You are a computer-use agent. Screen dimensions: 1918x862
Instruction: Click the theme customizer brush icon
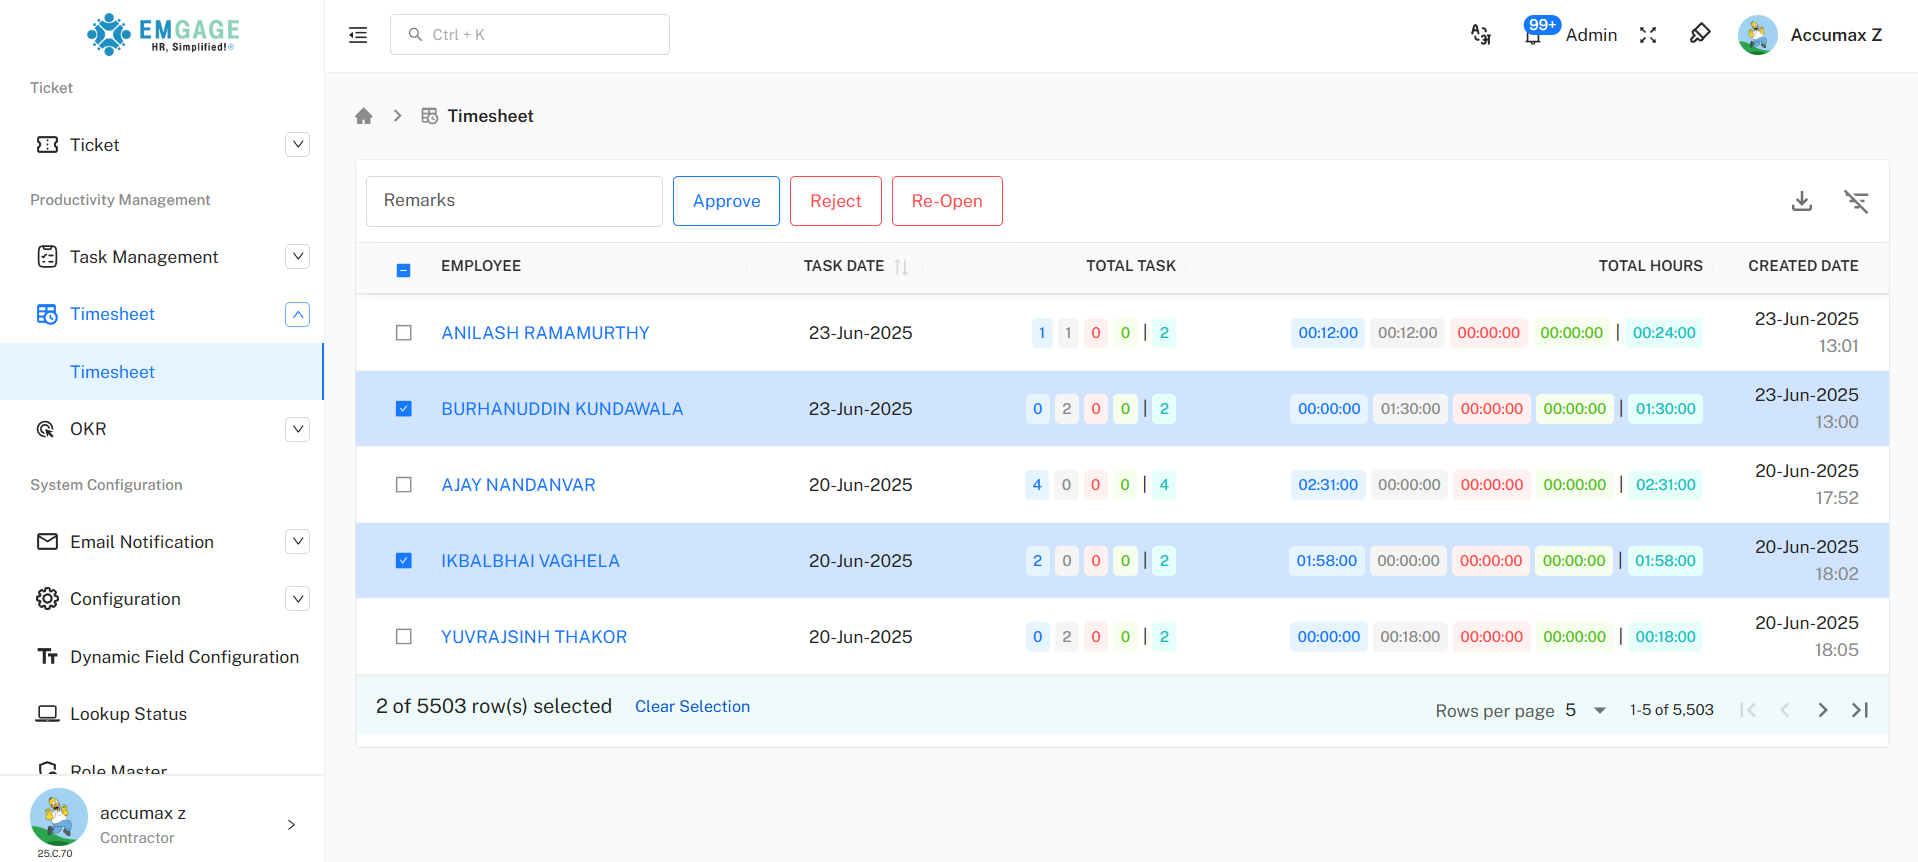tap(1700, 34)
